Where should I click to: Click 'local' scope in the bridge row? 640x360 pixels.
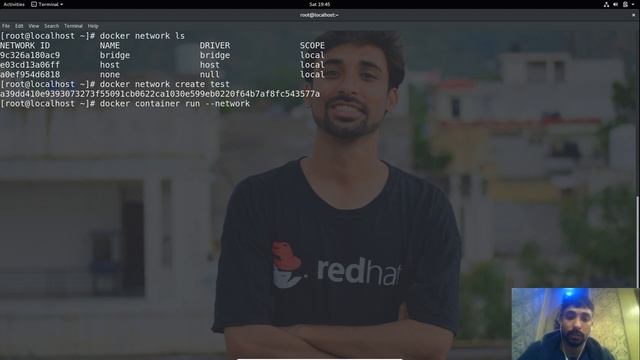pyautogui.click(x=312, y=55)
